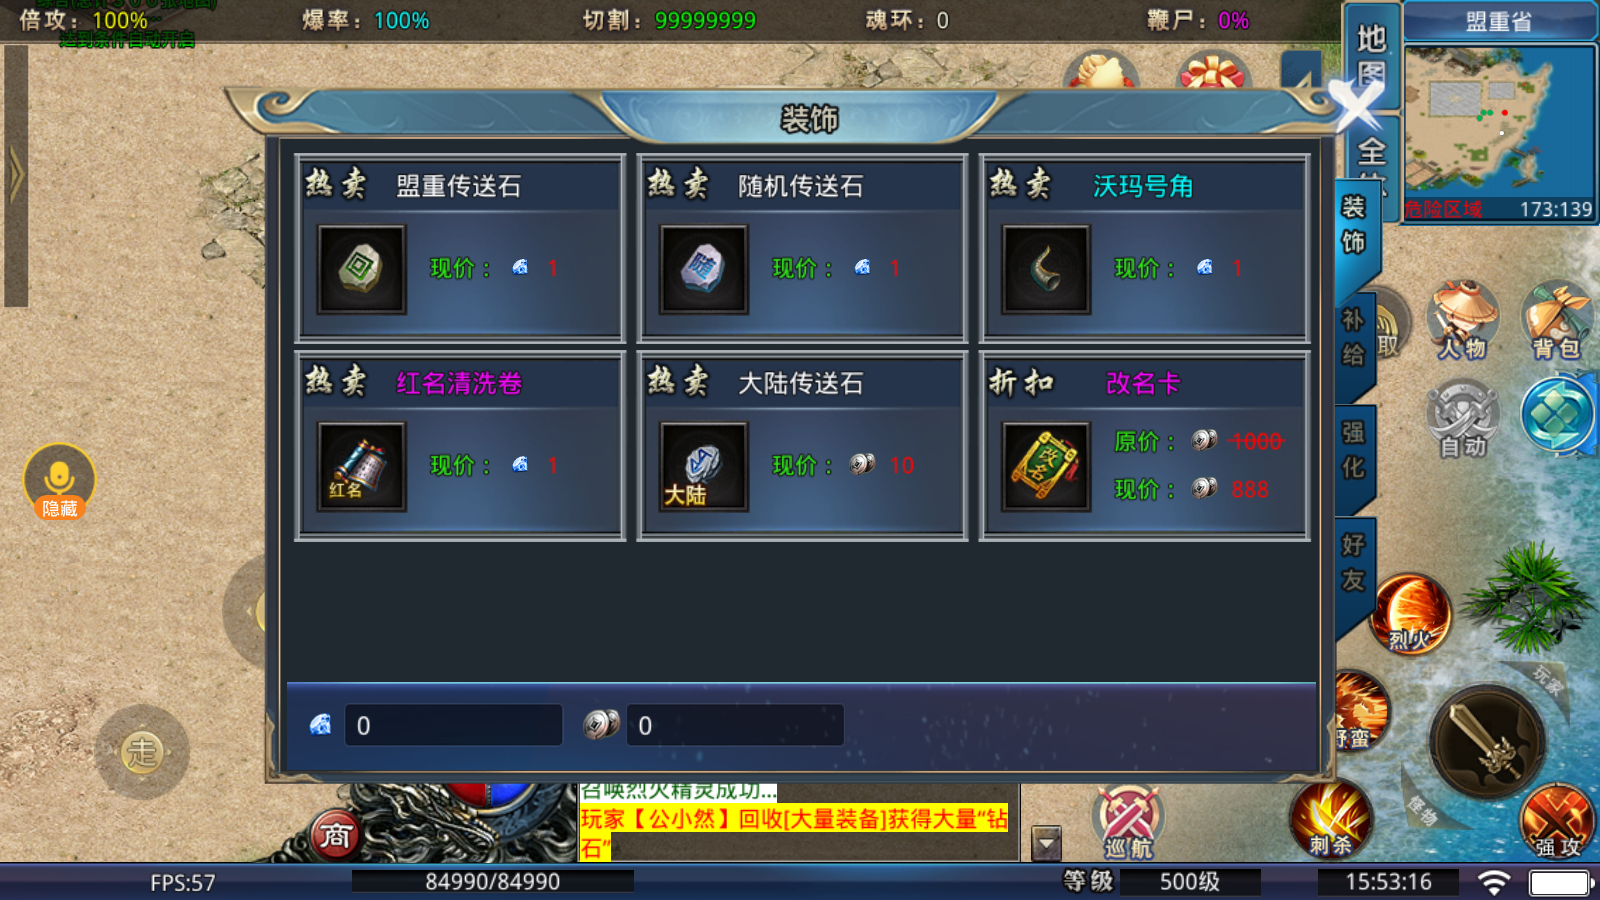
Task: Open the 商 shop button
Action: coord(336,835)
